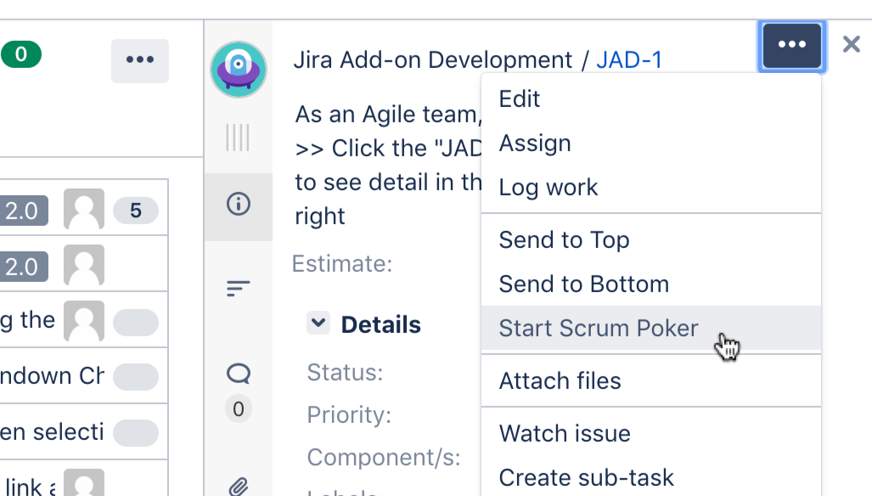Screen dimensions: 872x496
Task: Choose Send to Top option
Action: 564,240
